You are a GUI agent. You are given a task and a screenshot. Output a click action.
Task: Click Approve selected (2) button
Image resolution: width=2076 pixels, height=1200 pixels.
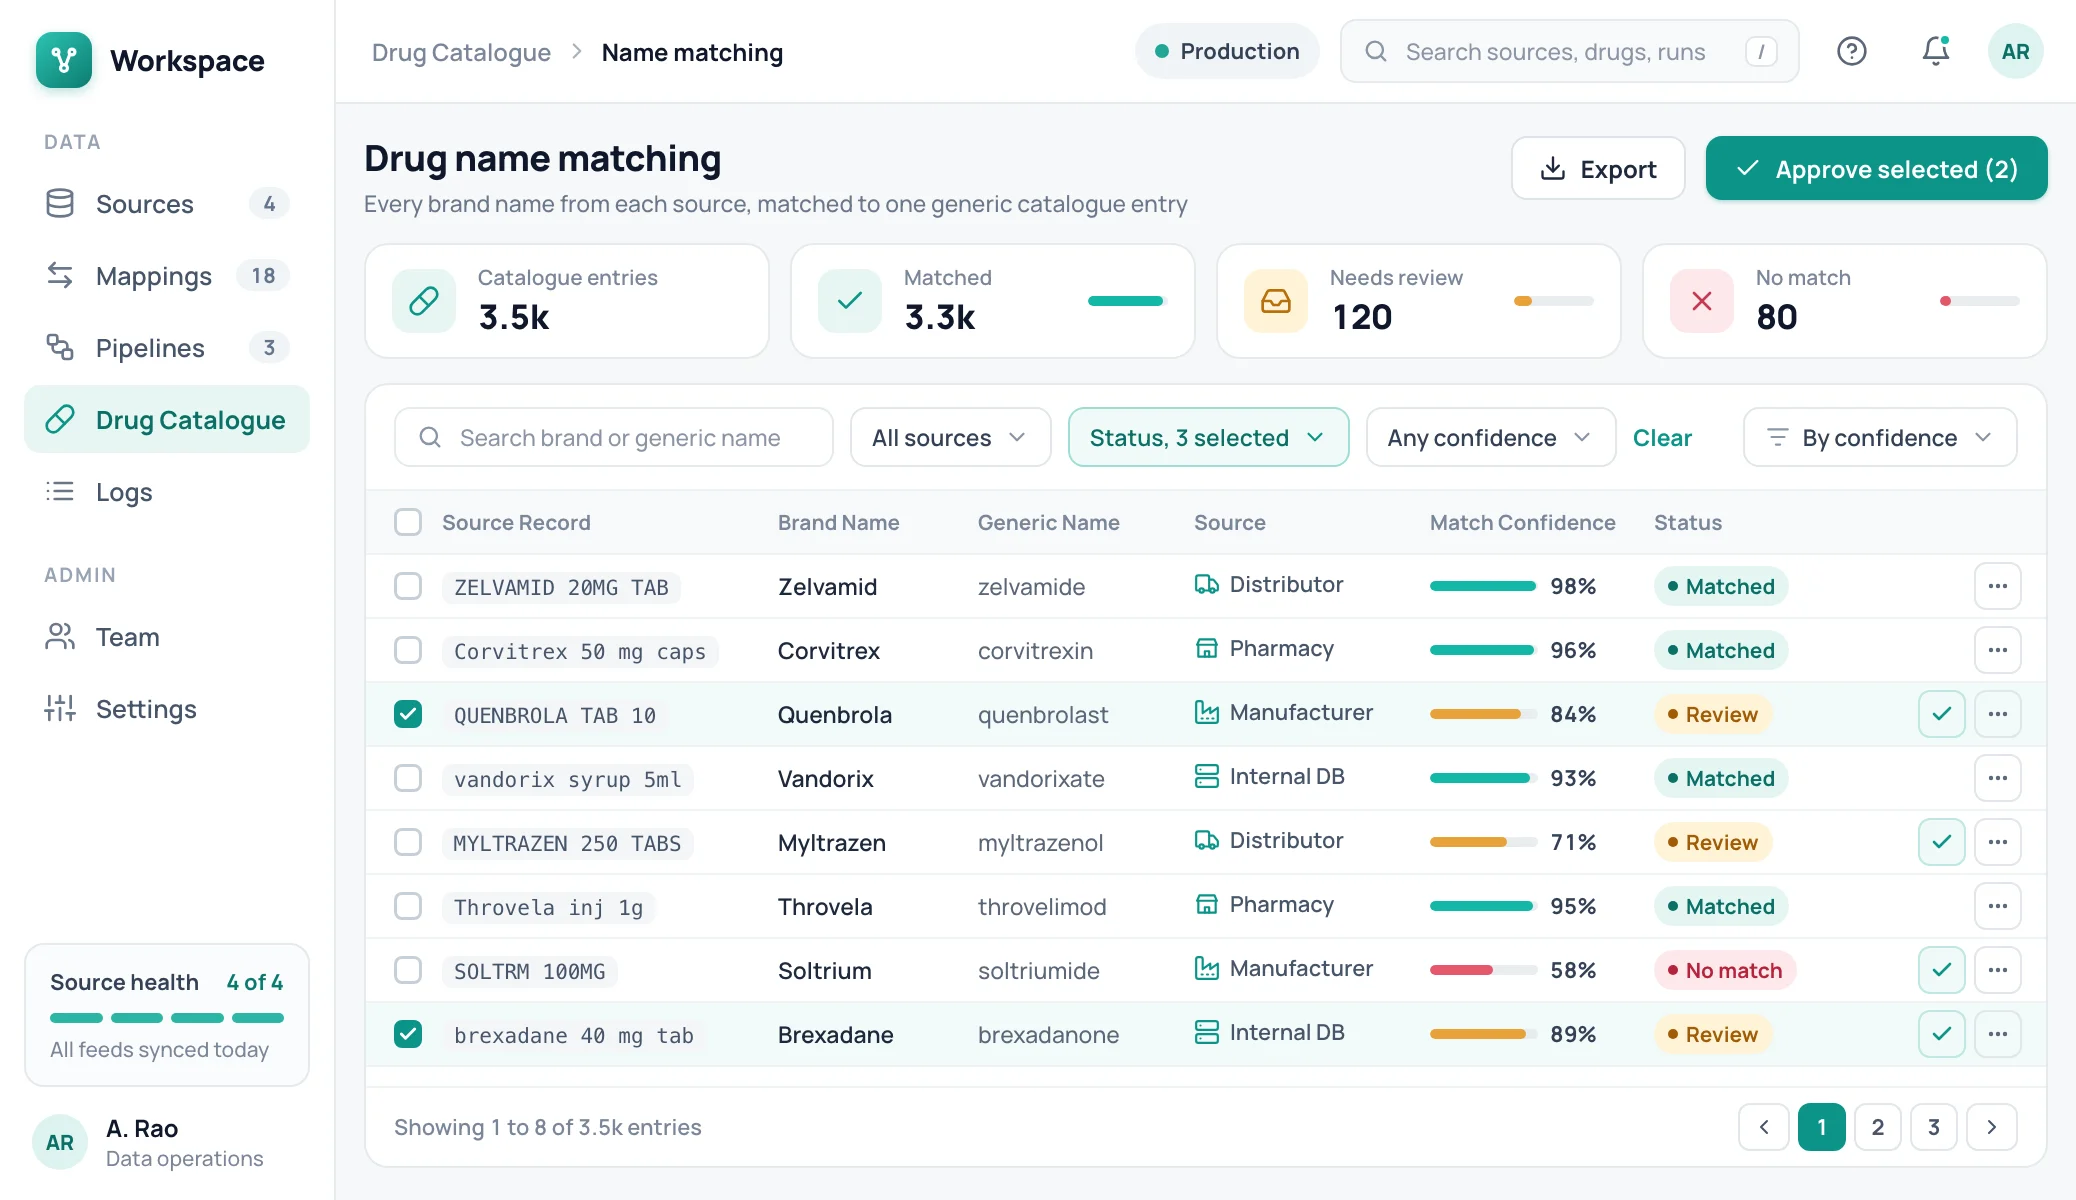(x=1876, y=169)
